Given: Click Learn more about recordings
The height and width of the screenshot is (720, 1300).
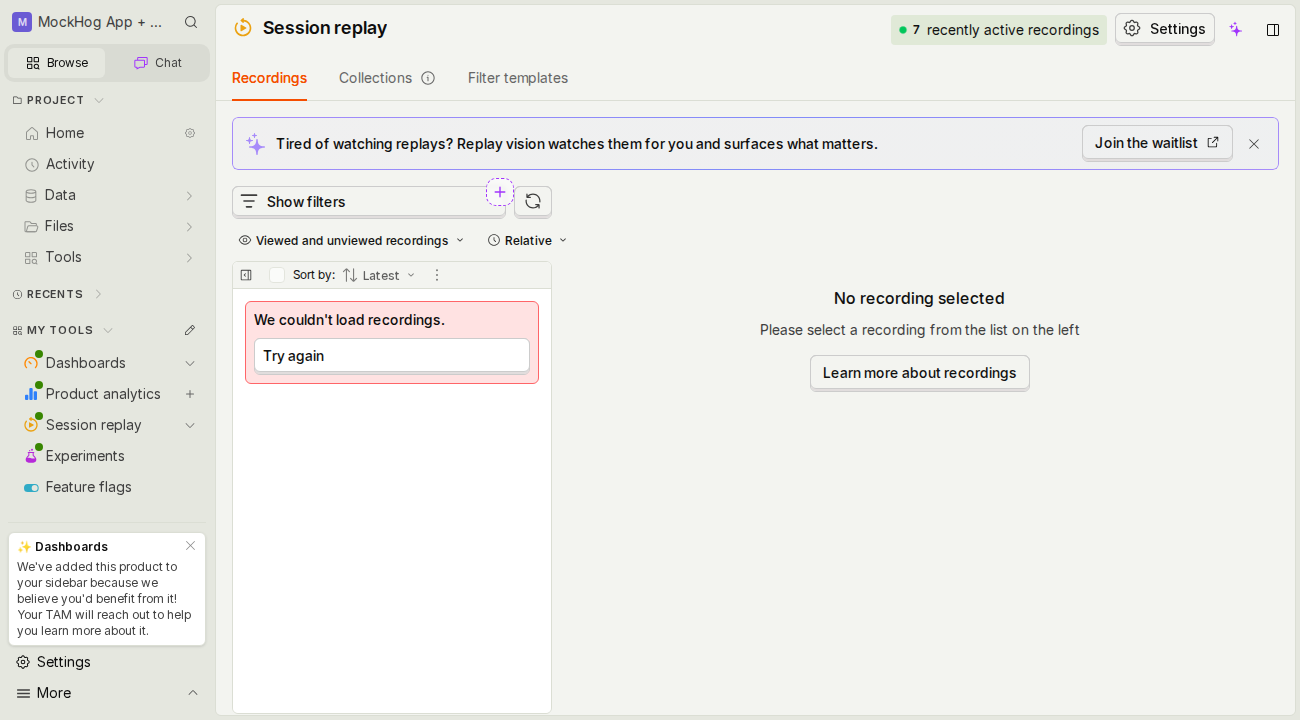Looking at the screenshot, I should click(920, 373).
